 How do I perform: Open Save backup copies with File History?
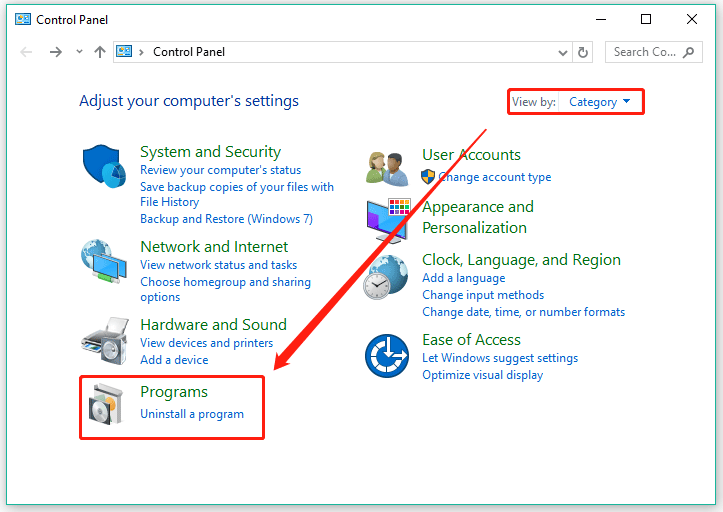pyautogui.click(x=237, y=194)
